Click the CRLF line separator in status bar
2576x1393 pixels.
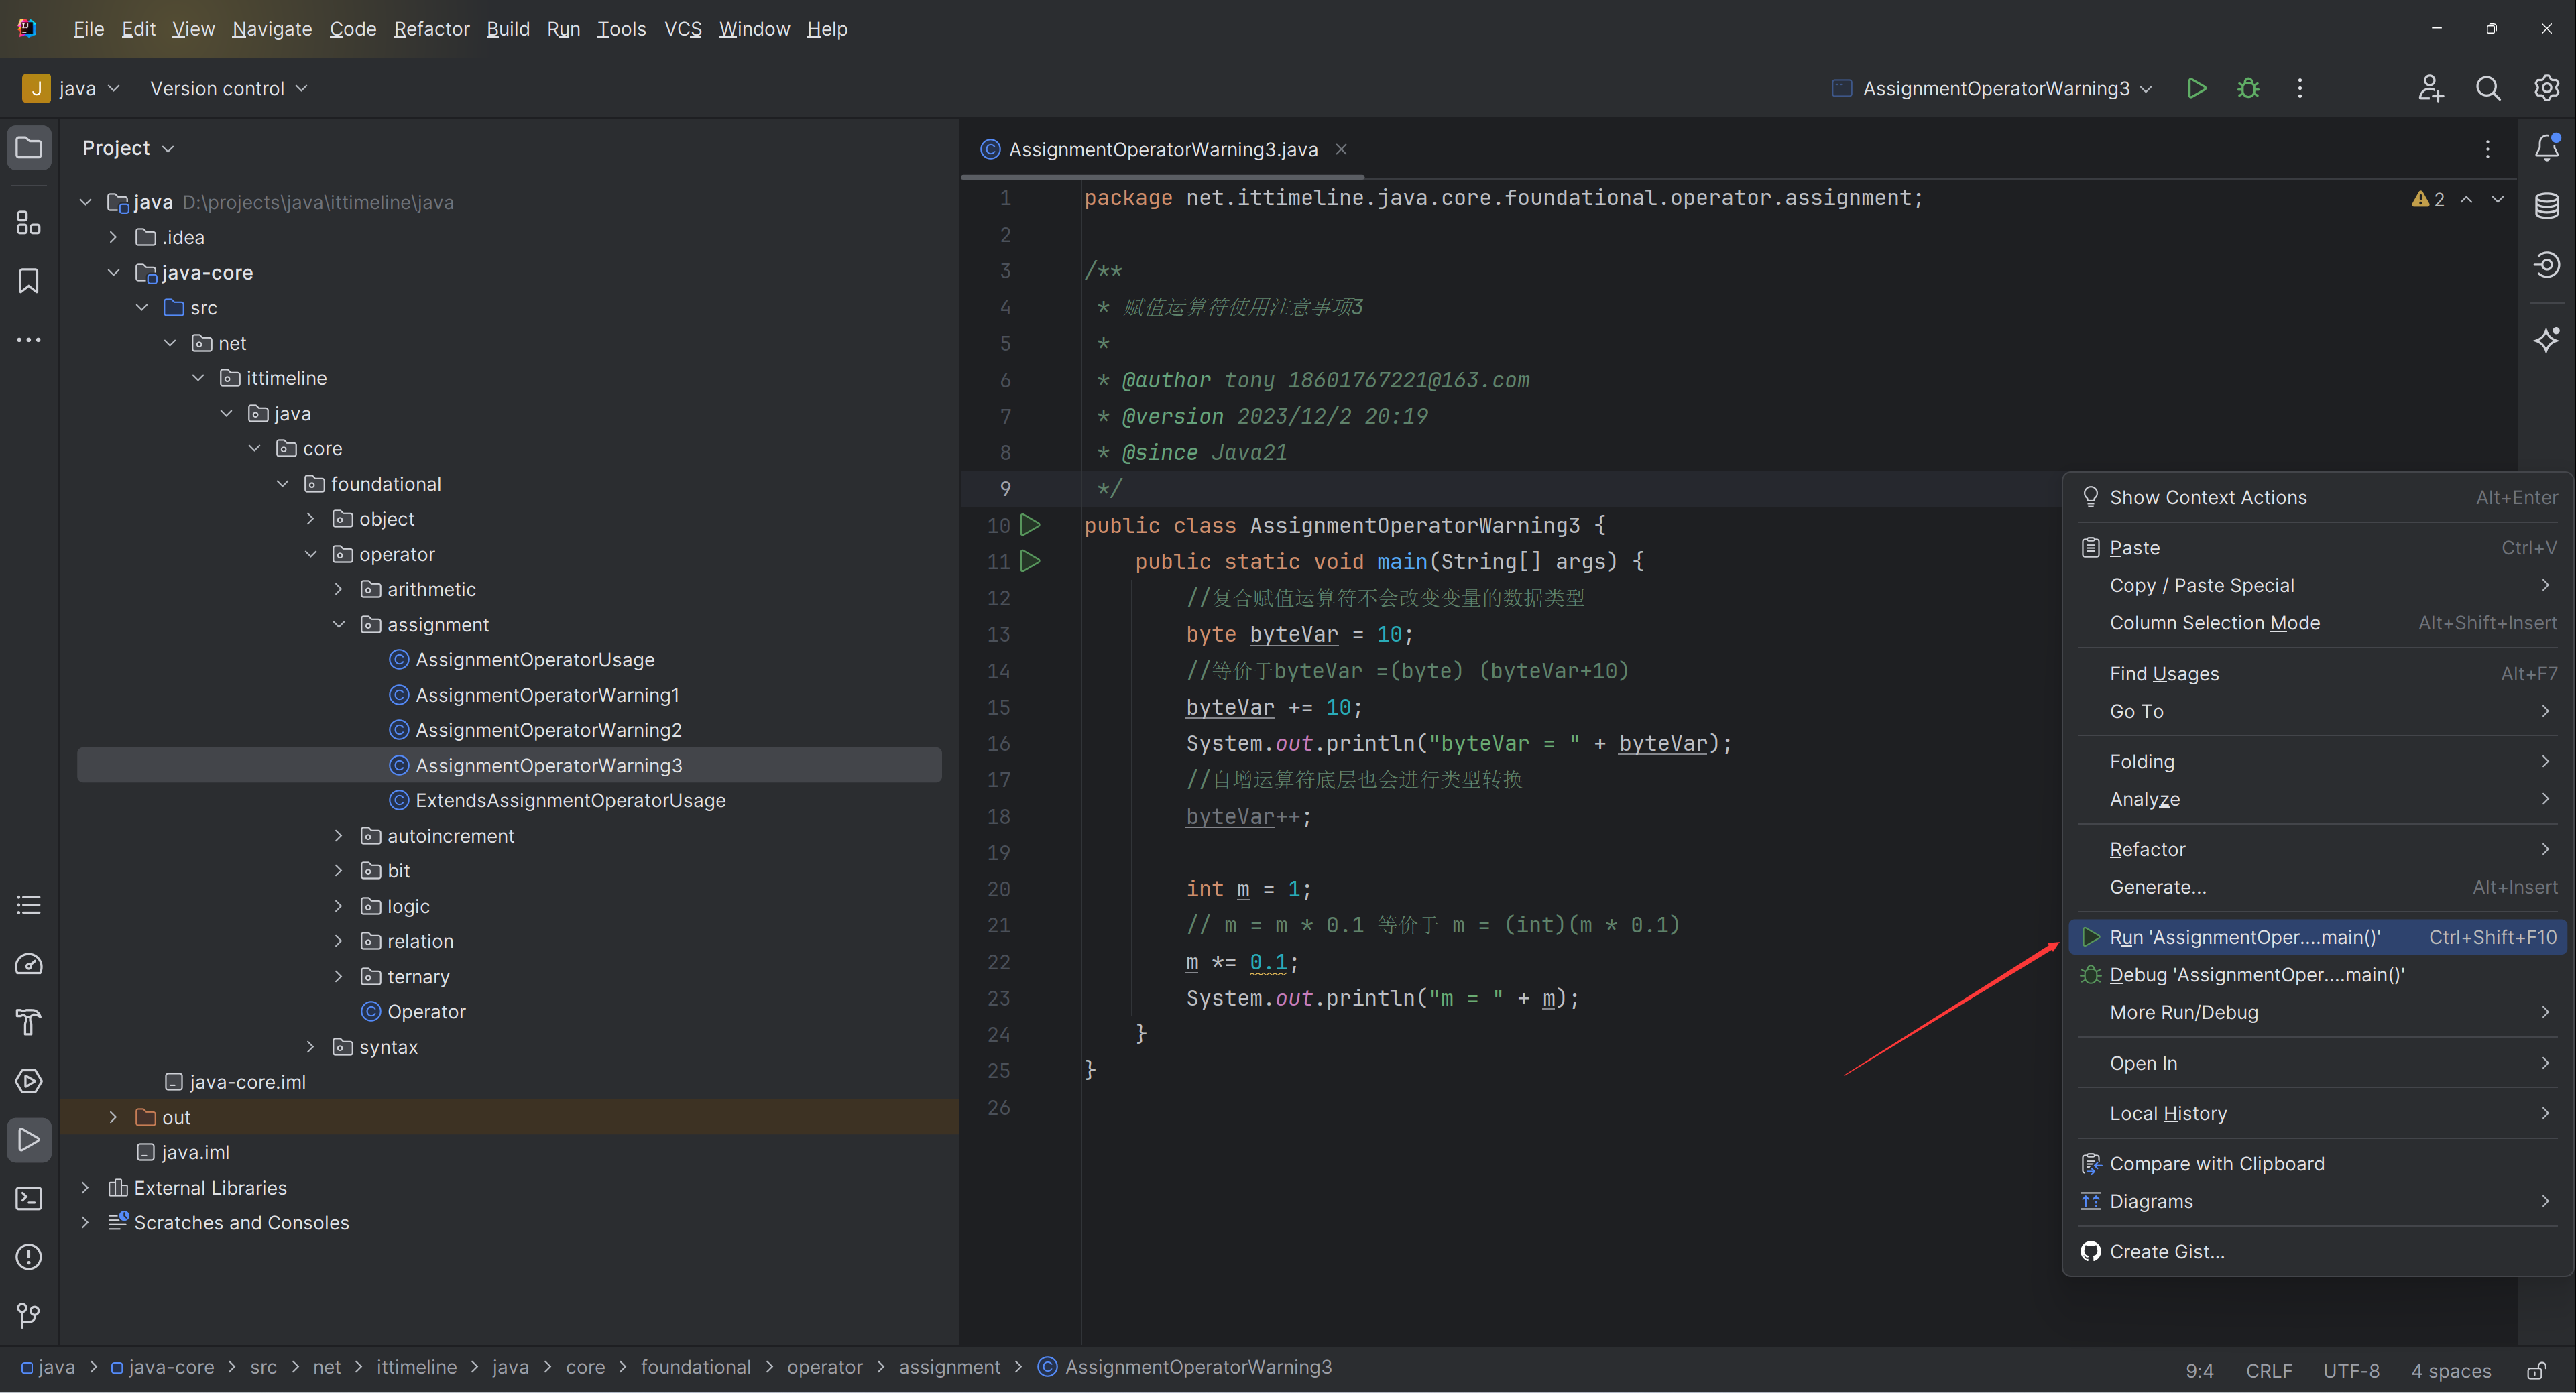tap(2269, 1370)
